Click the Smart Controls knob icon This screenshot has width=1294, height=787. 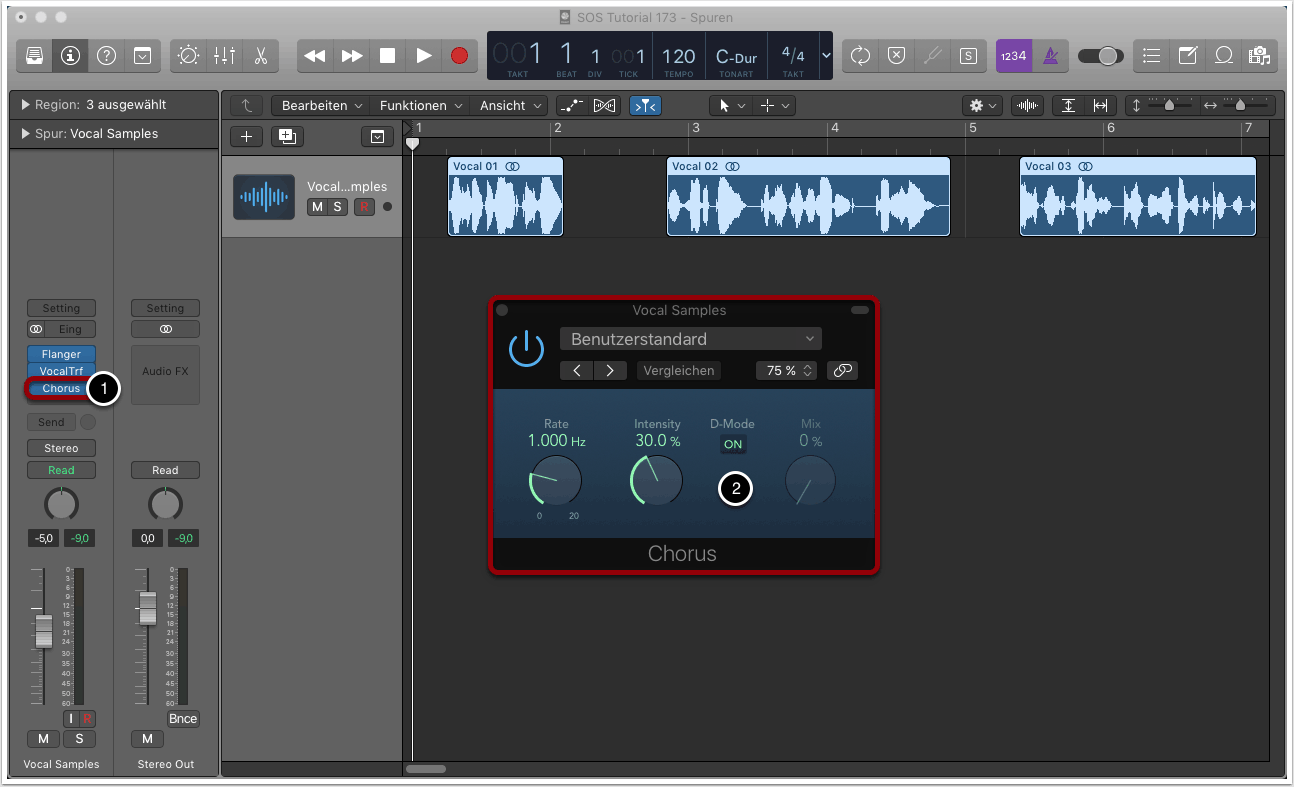(x=188, y=56)
